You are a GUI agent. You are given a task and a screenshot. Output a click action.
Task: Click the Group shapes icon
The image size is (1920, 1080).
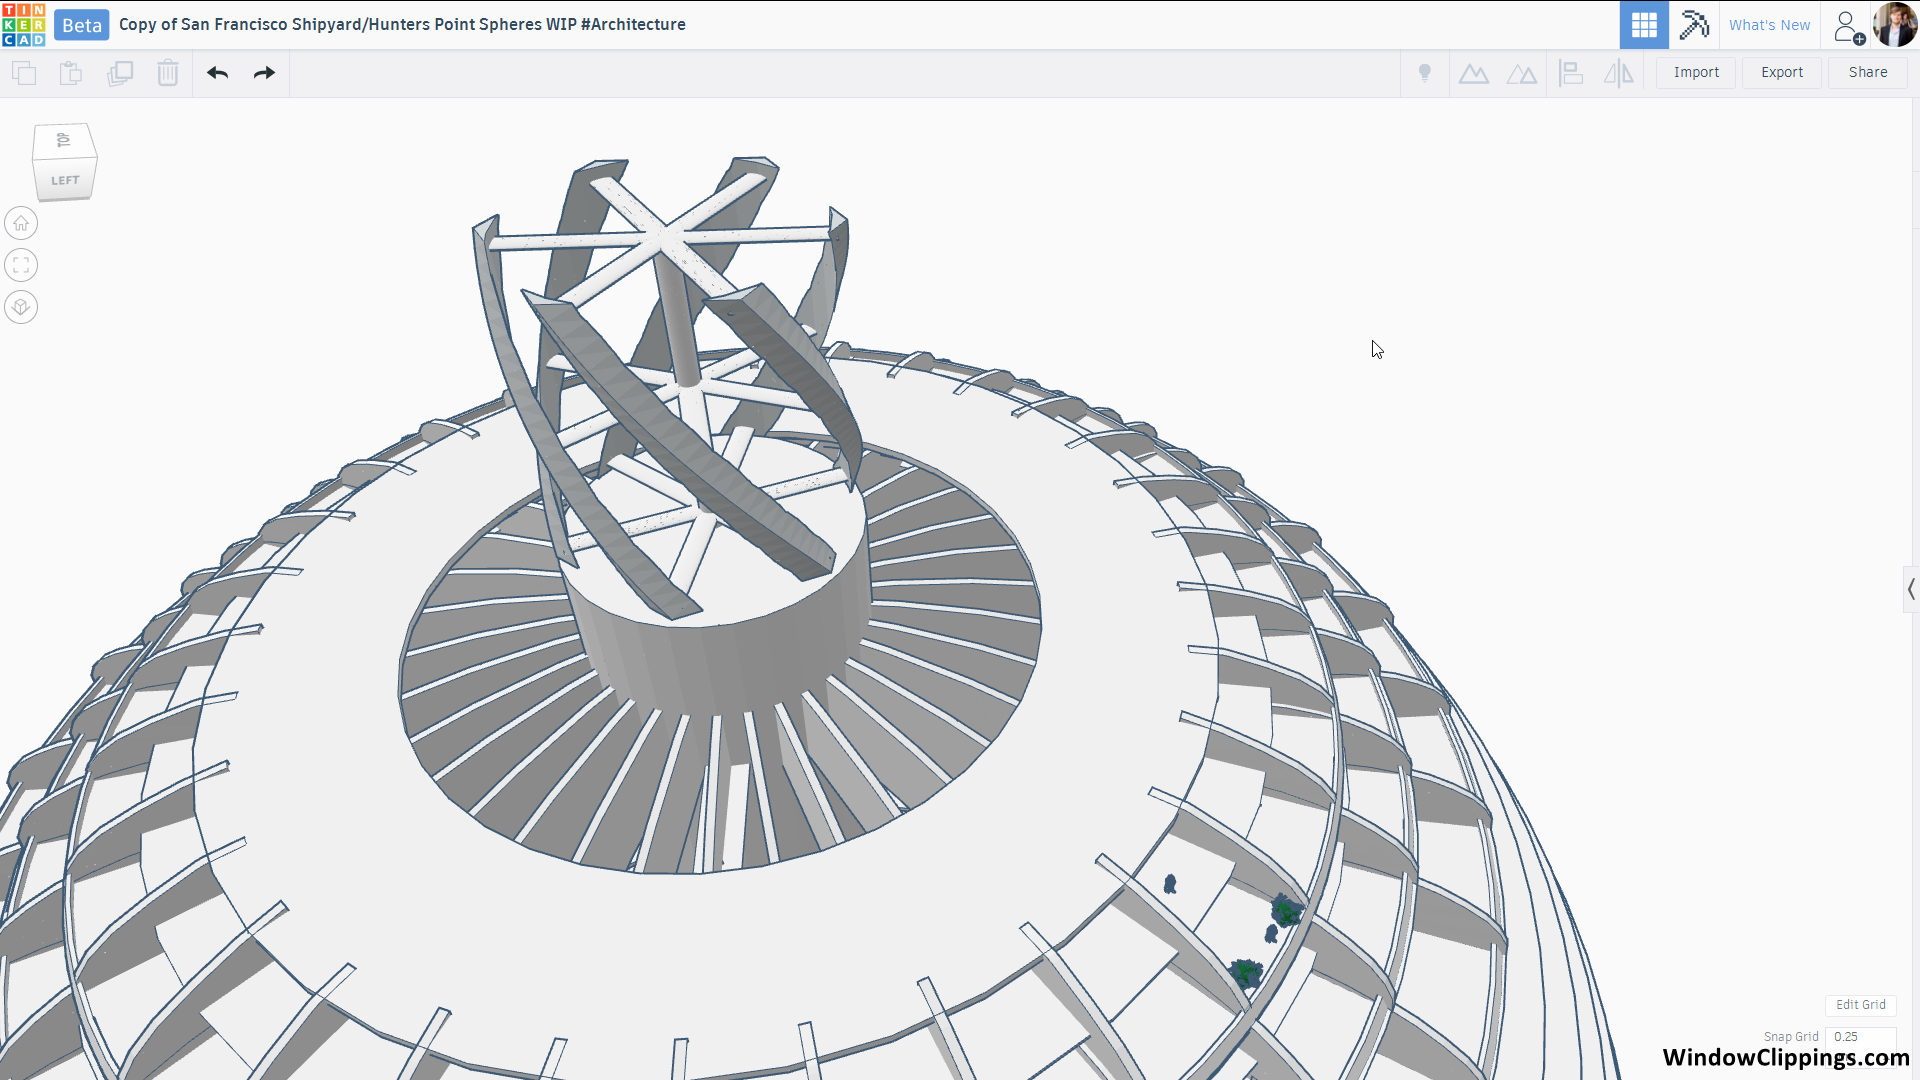pyautogui.click(x=1474, y=73)
